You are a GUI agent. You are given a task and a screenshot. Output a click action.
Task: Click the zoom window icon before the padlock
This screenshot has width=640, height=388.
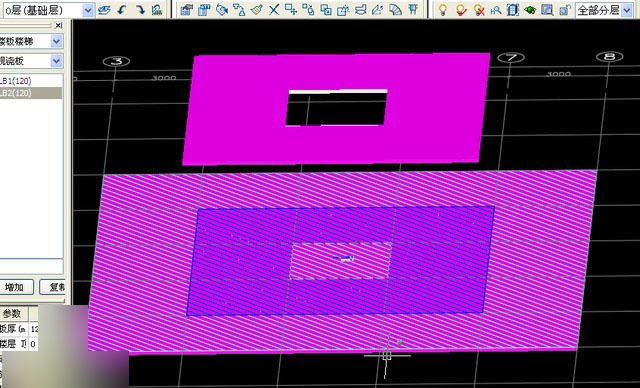click(x=547, y=9)
